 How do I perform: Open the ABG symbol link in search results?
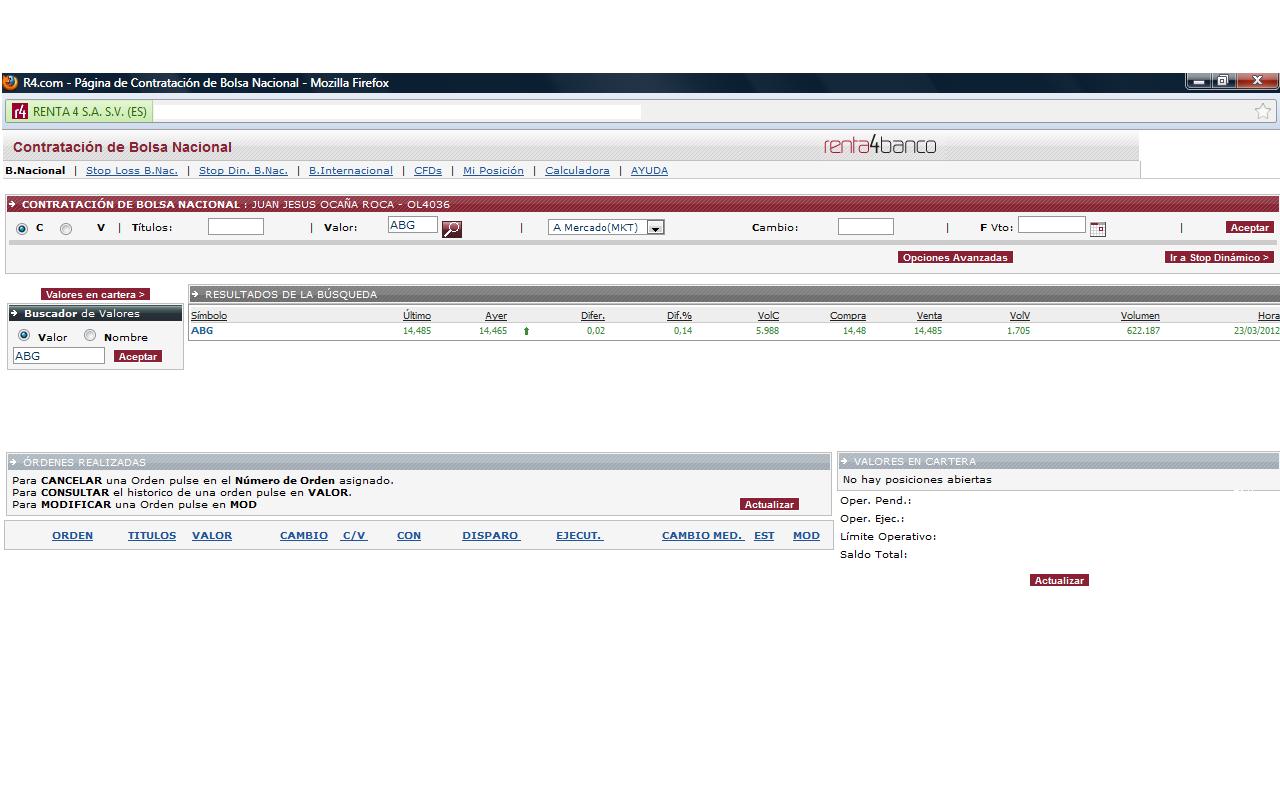click(x=202, y=331)
